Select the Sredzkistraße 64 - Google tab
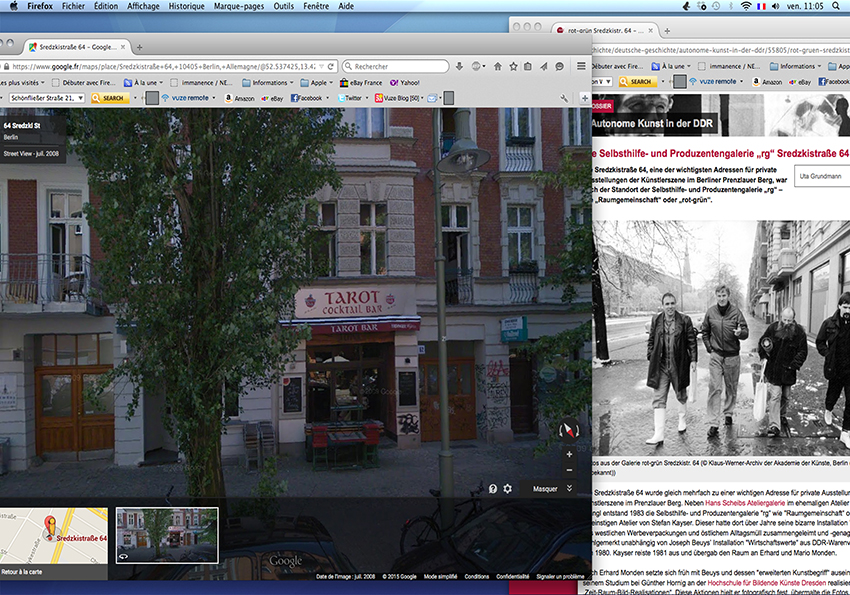 pyautogui.click(x=76, y=47)
